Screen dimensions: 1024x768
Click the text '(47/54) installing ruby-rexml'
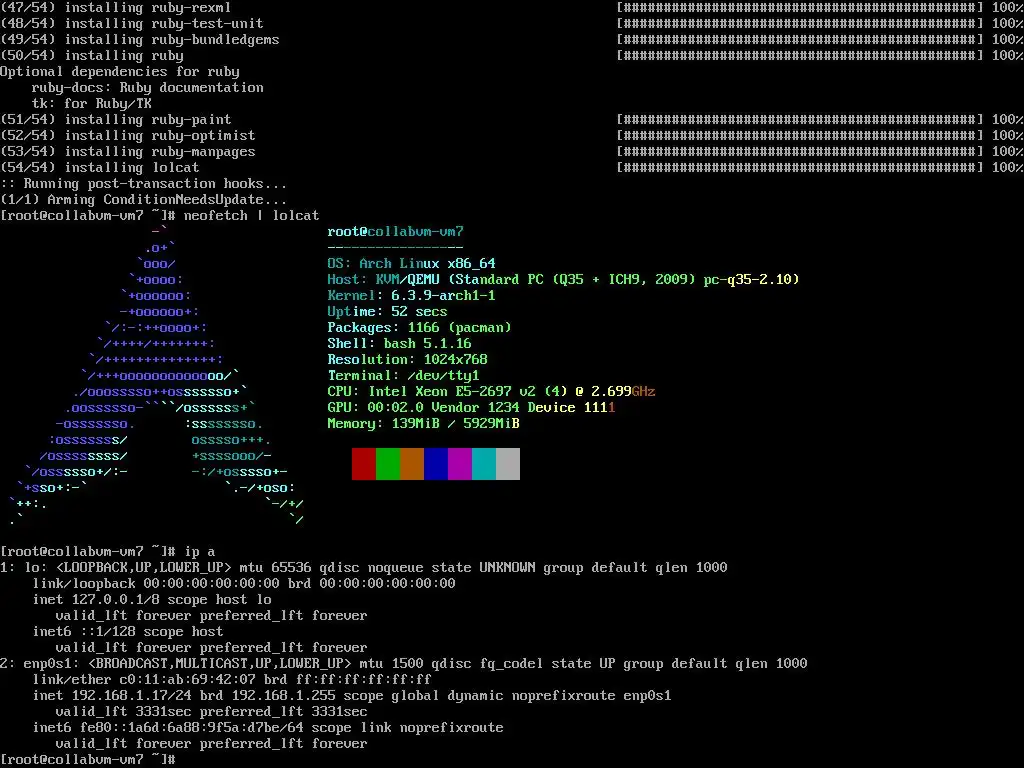click(x=116, y=7)
